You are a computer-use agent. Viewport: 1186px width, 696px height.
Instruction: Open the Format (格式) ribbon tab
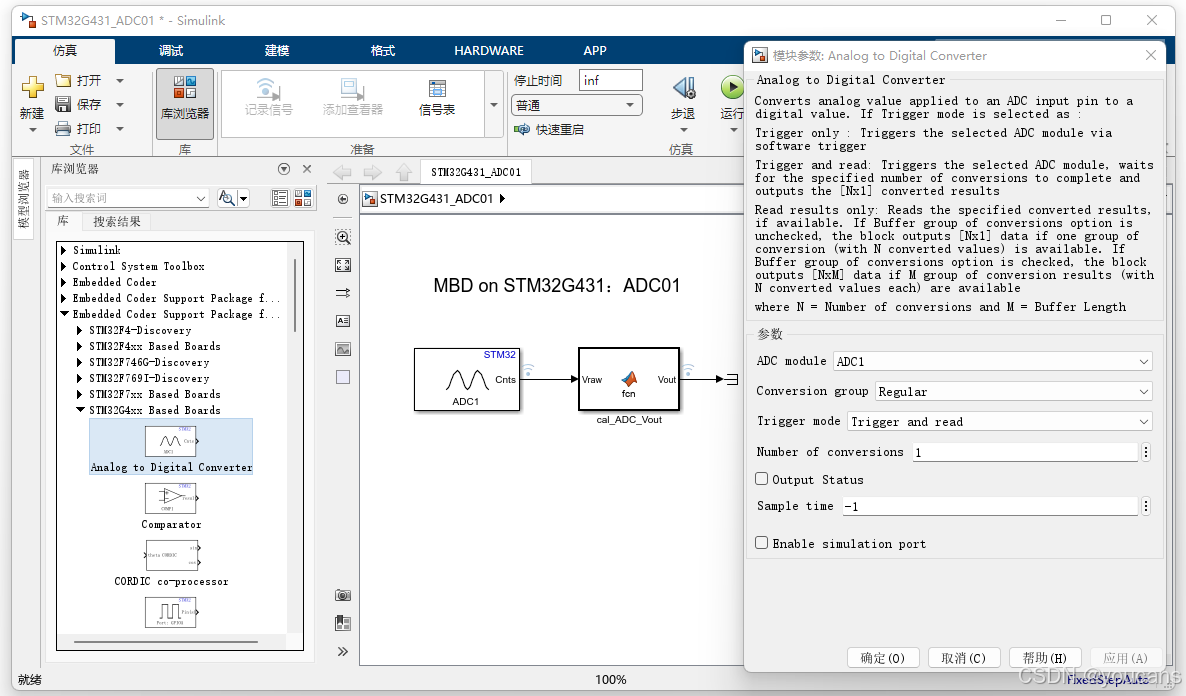click(383, 51)
